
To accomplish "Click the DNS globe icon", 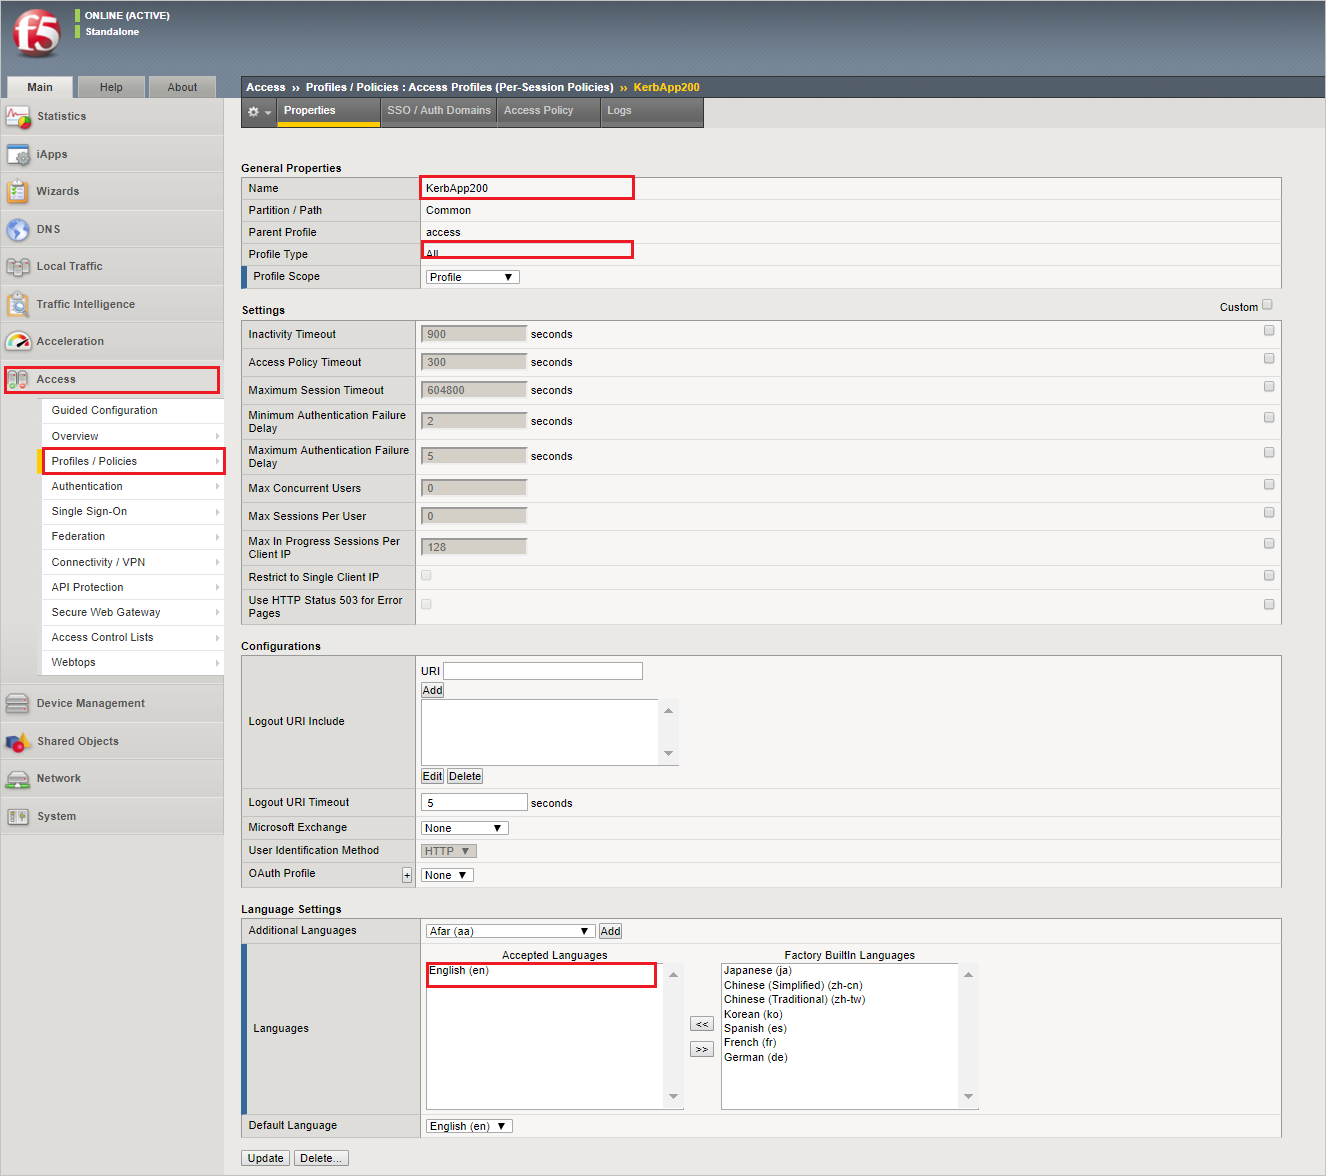I will pos(18,230).
